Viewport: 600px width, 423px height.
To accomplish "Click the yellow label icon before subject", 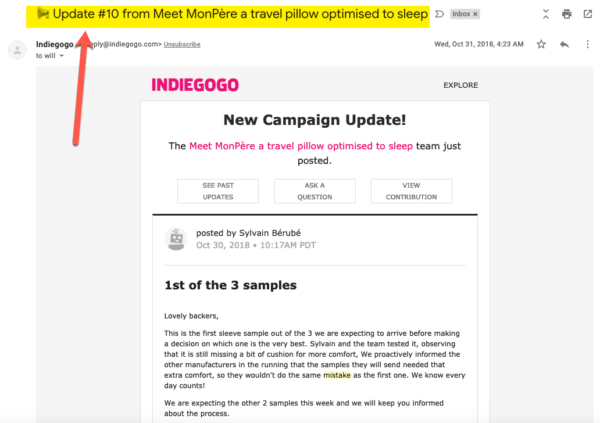I will tap(42, 14).
